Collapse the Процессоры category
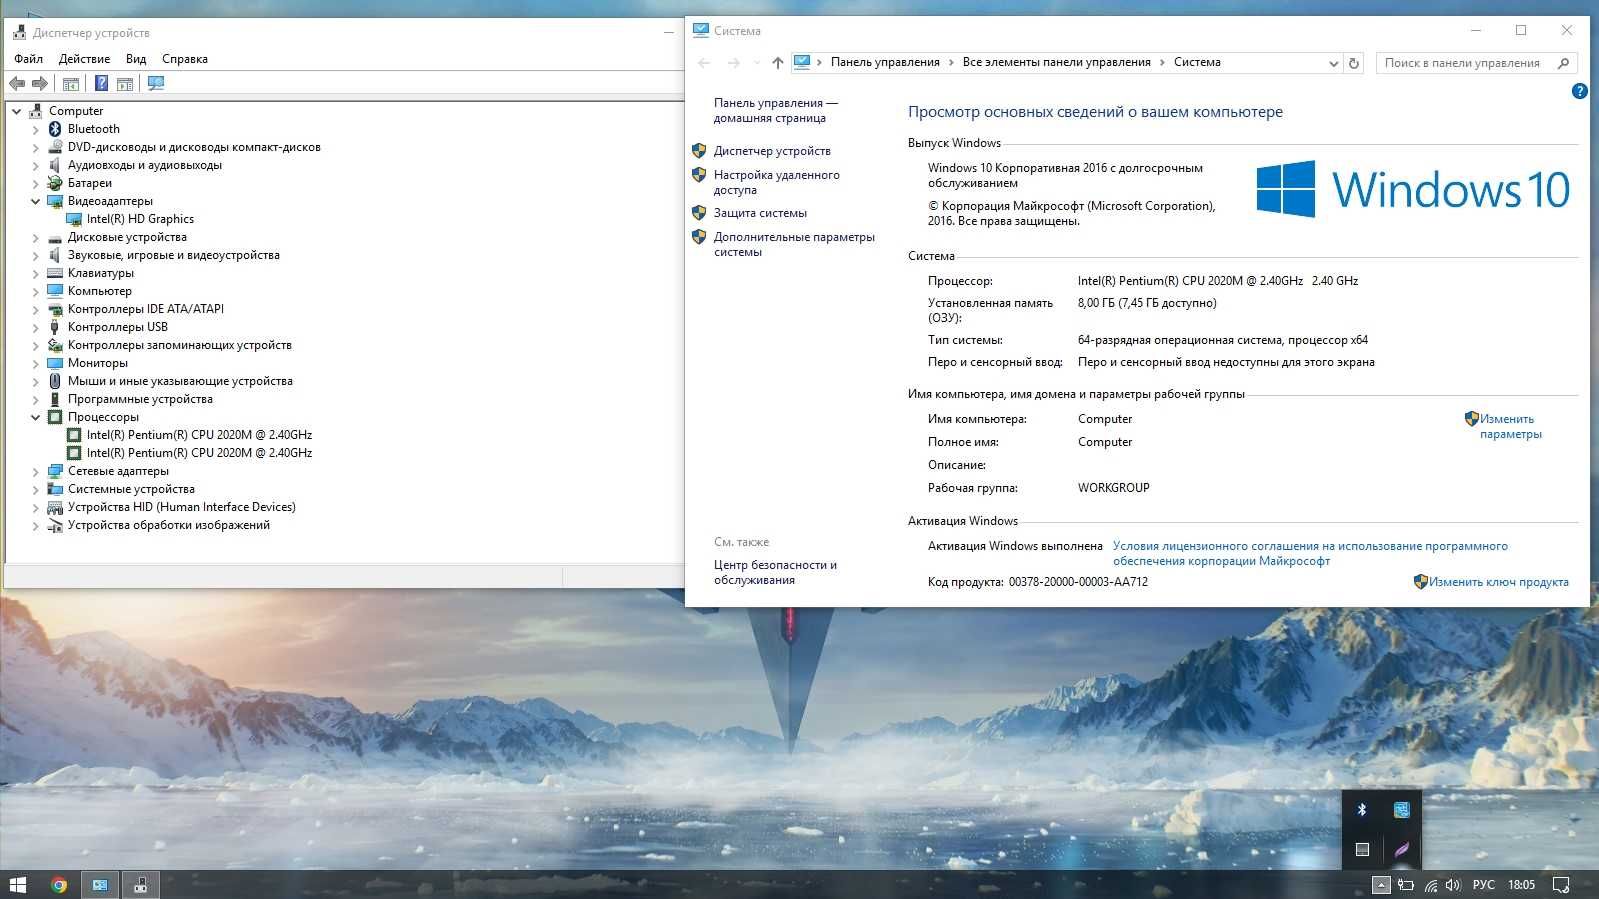Image resolution: width=1599 pixels, height=899 pixels. point(36,417)
